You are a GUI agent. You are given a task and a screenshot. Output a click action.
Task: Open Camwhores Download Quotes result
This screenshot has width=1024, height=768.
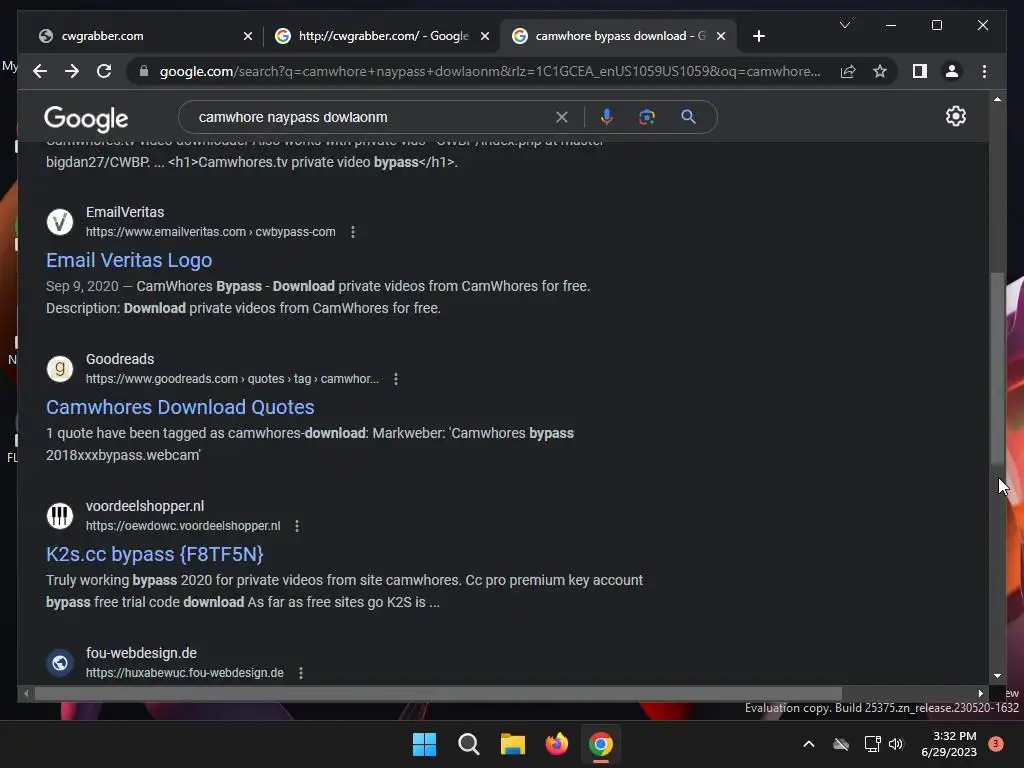[180, 407]
